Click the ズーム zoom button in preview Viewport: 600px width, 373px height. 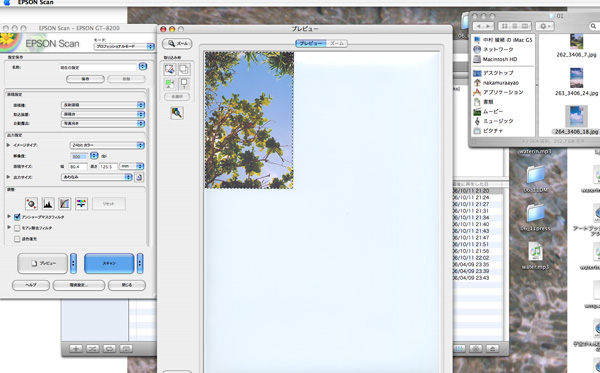coord(177,44)
